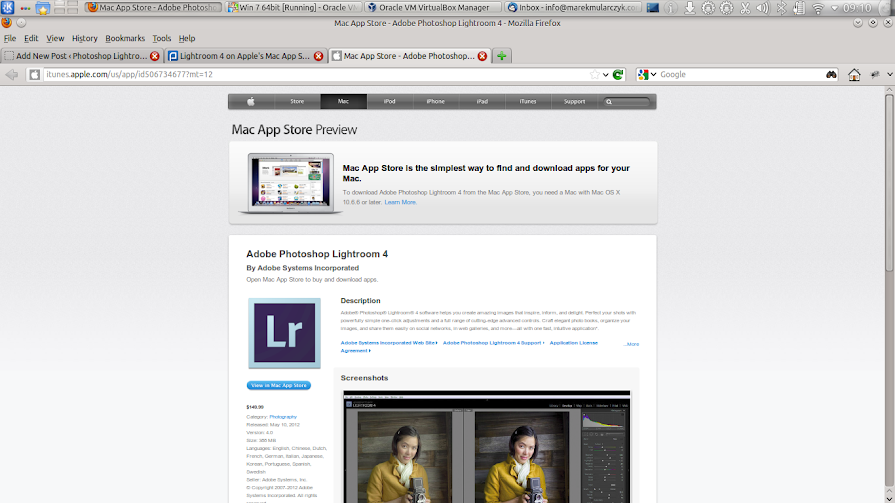Open the URL history dropdown arrow
The width and height of the screenshot is (895, 503).
pos(605,75)
